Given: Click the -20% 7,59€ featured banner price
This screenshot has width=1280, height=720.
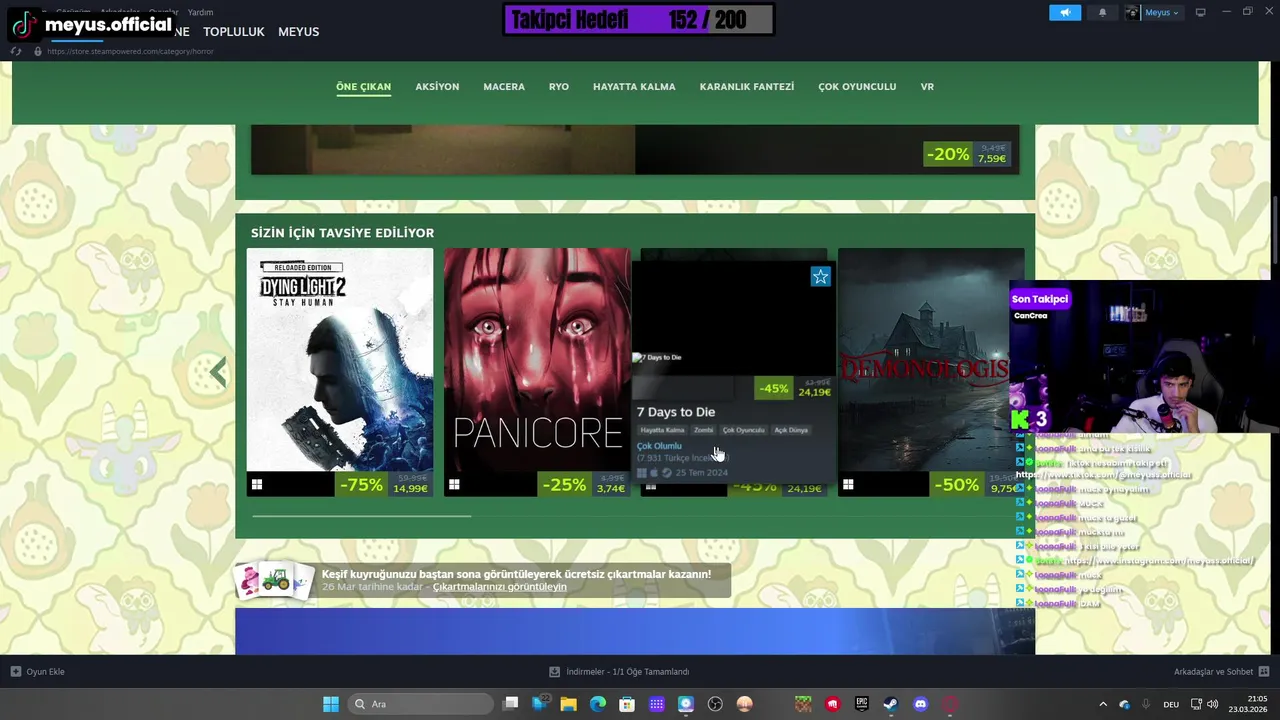Looking at the screenshot, I should pos(966,154).
